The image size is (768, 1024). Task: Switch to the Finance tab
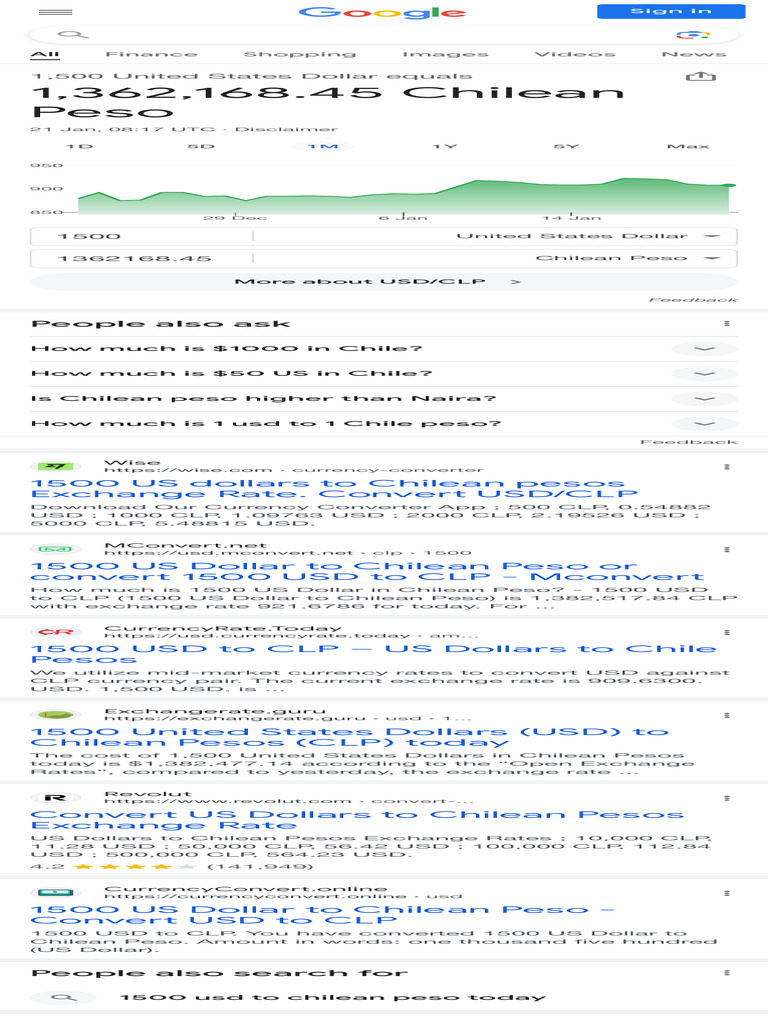(151, 54)
